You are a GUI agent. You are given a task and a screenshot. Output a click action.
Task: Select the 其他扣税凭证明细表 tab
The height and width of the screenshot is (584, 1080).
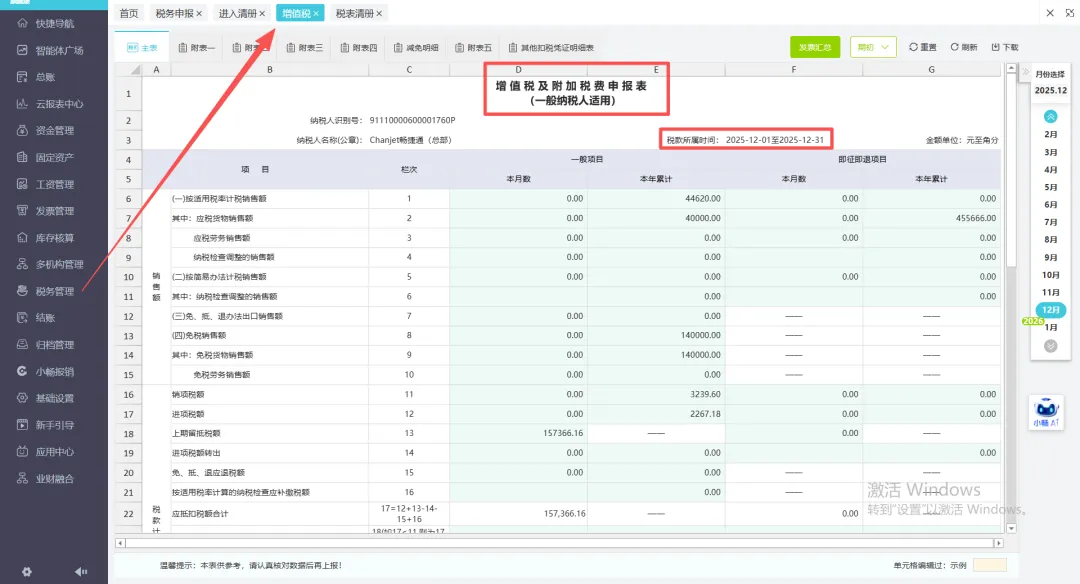tap(551, 48)
